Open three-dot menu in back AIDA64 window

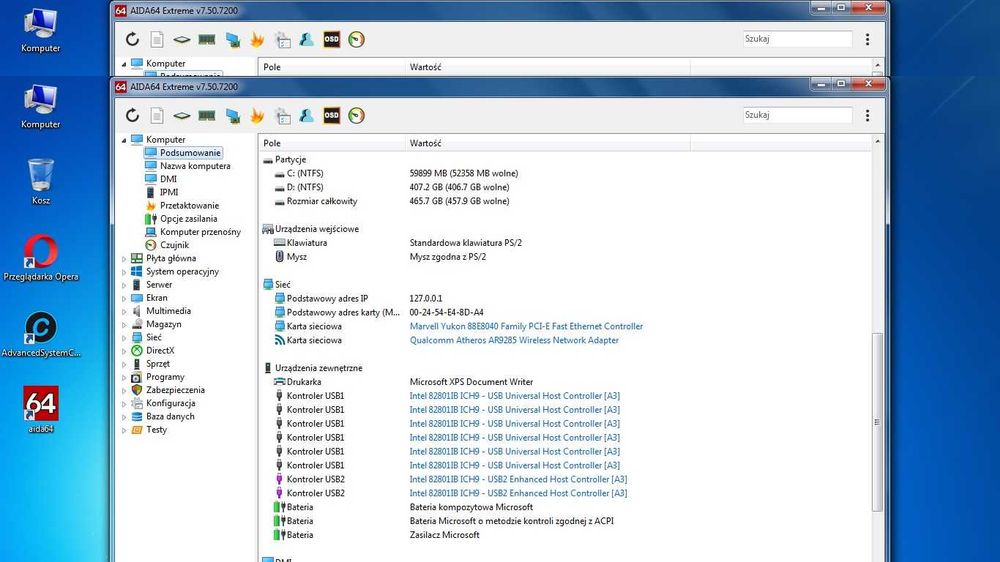(x=867, y=40)
